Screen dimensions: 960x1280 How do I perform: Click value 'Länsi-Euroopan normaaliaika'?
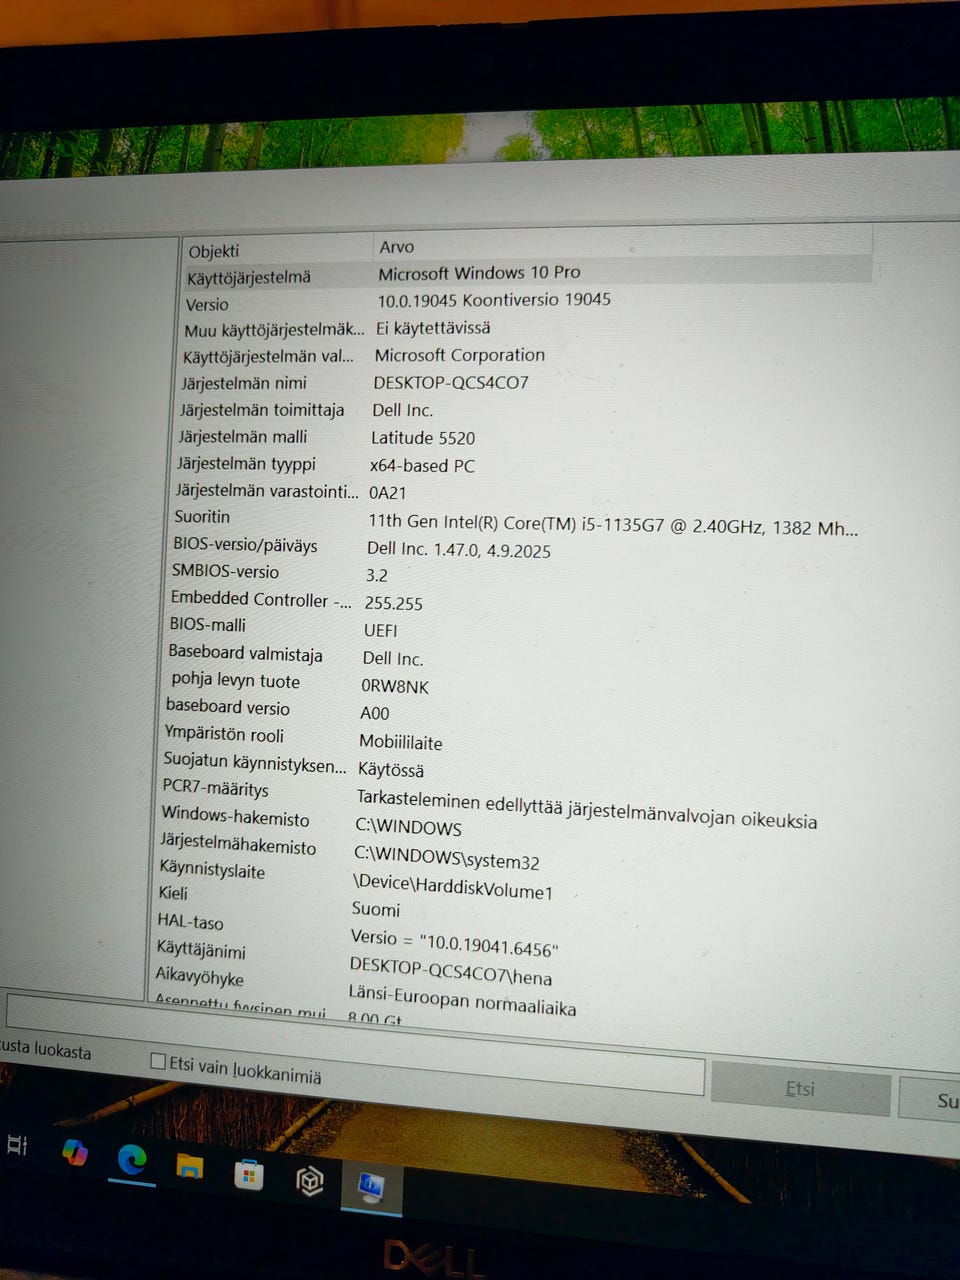pyautogui.click(x=462, y=1000)
